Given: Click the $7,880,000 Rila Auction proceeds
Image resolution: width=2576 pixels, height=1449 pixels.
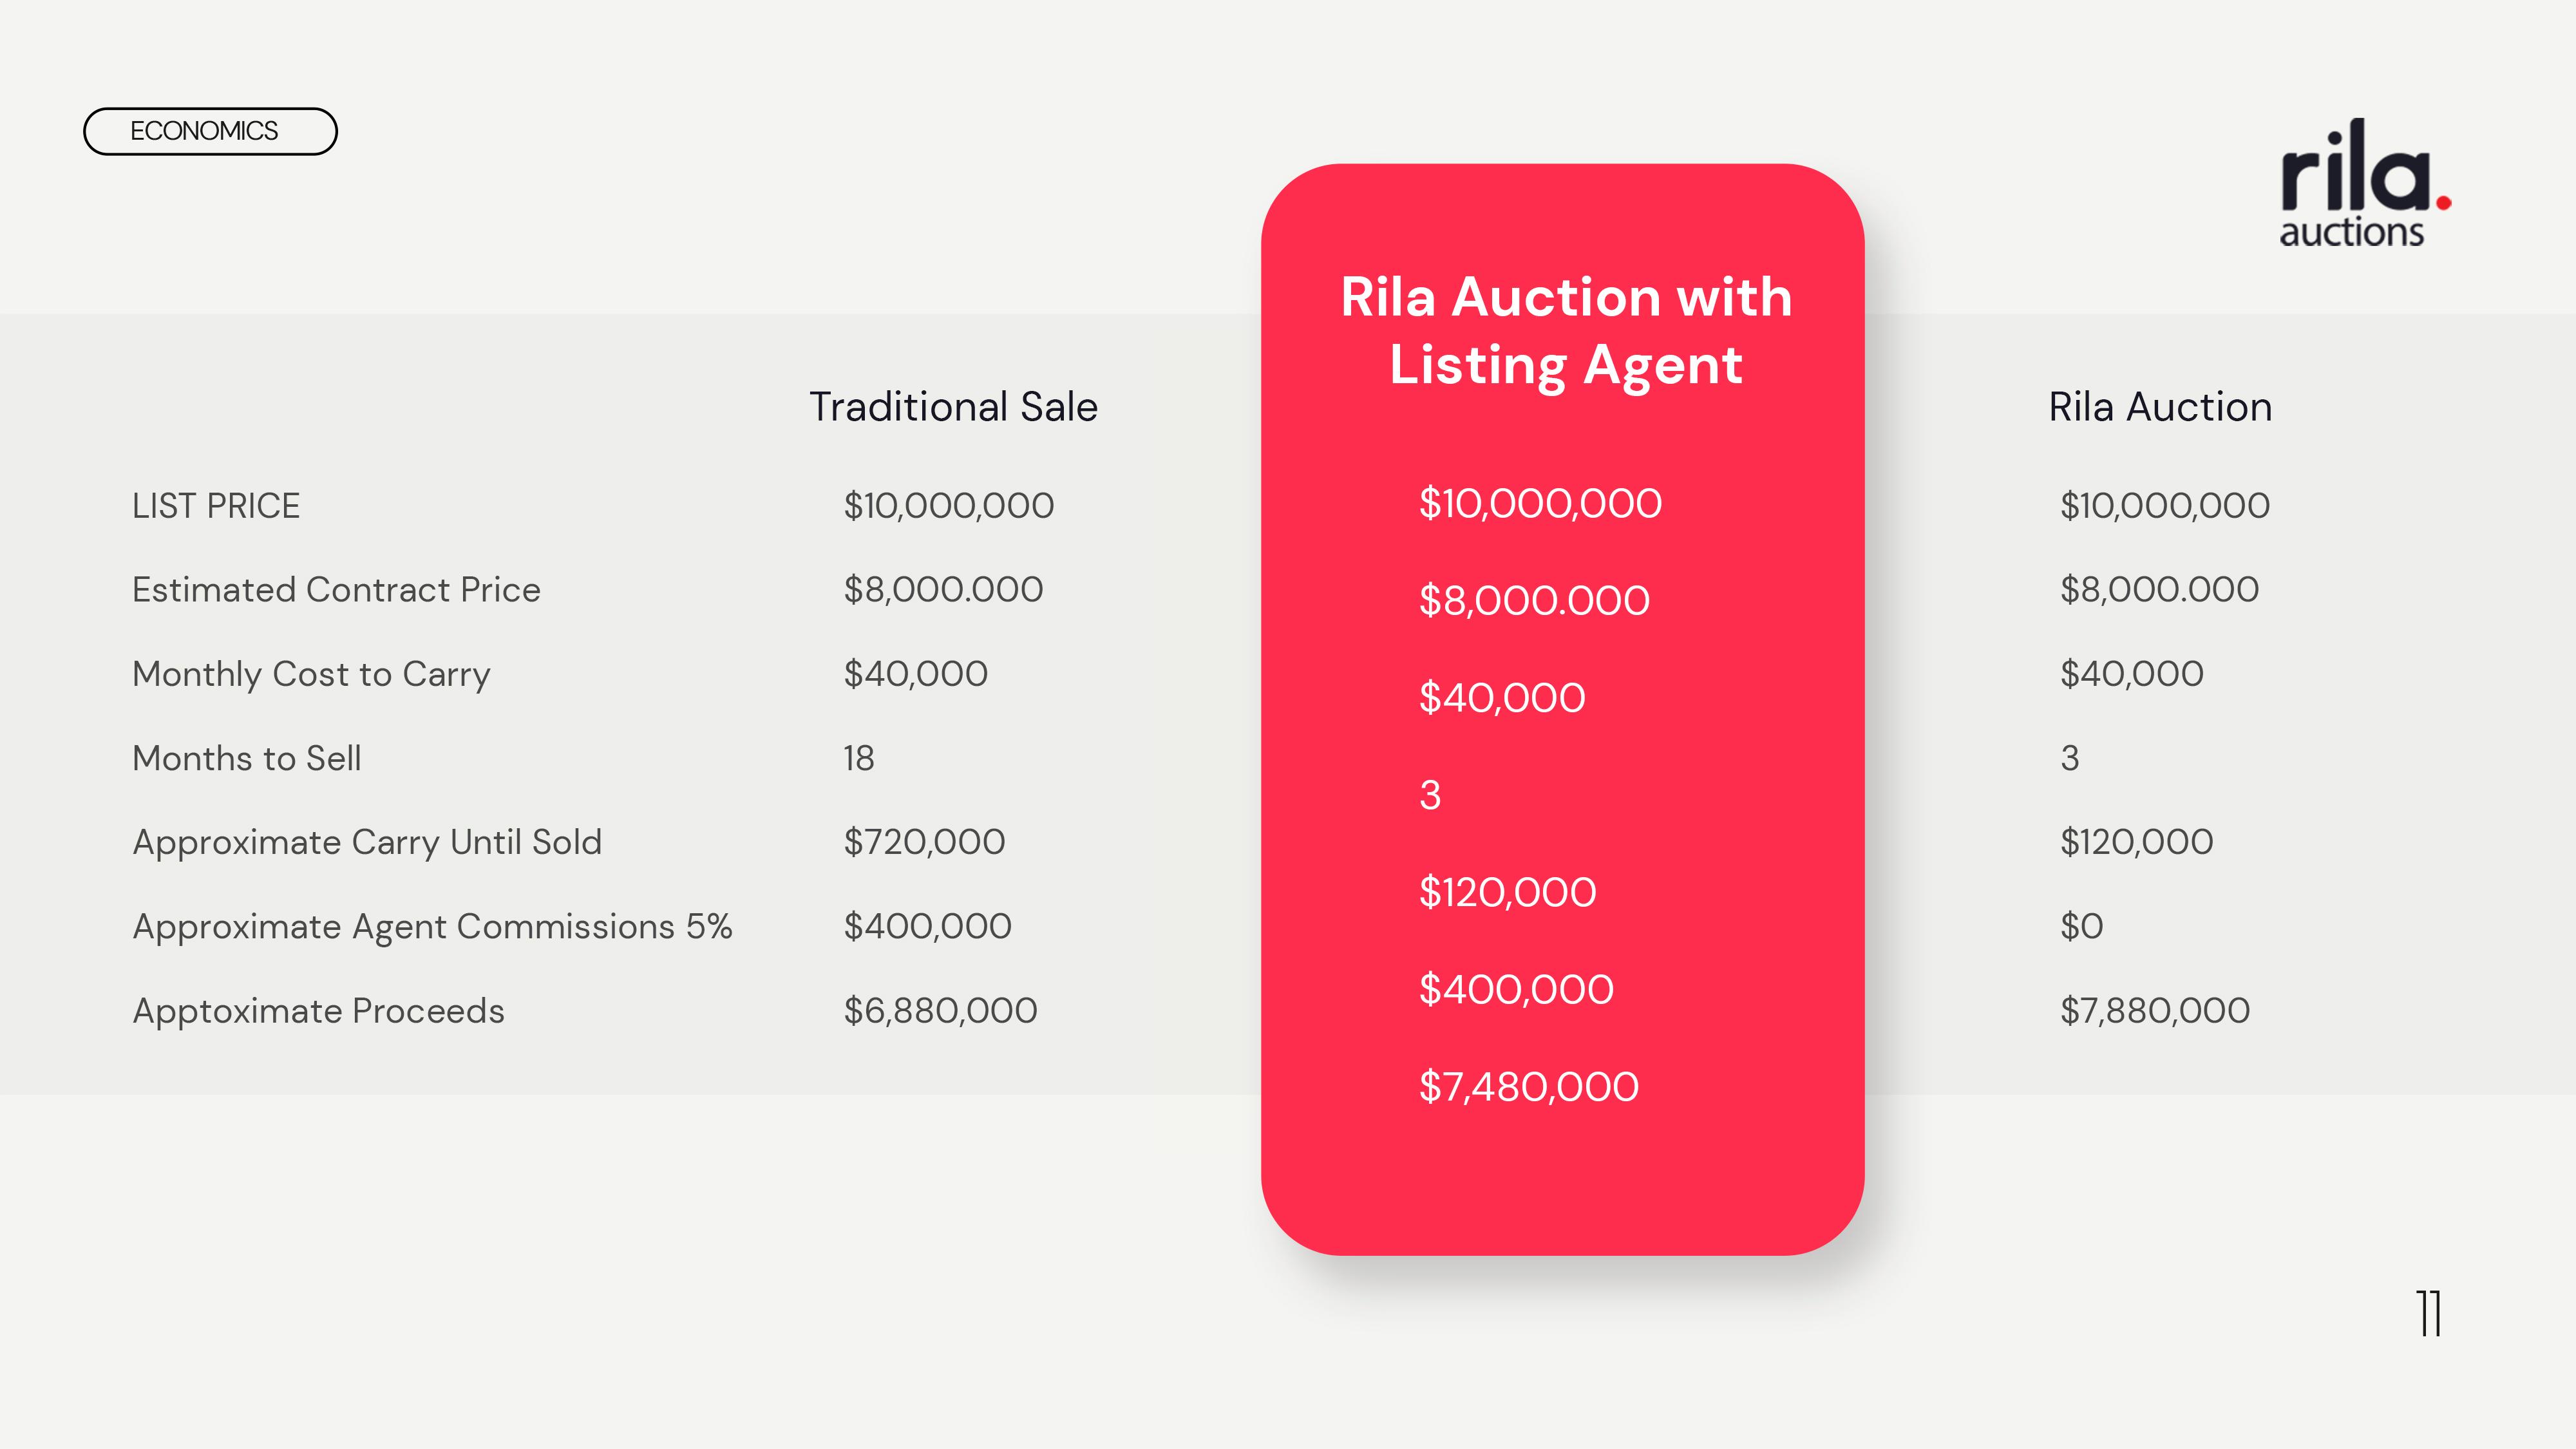Looking at the screenshot, I should pyautogui.click(x=2154, y=1011).
